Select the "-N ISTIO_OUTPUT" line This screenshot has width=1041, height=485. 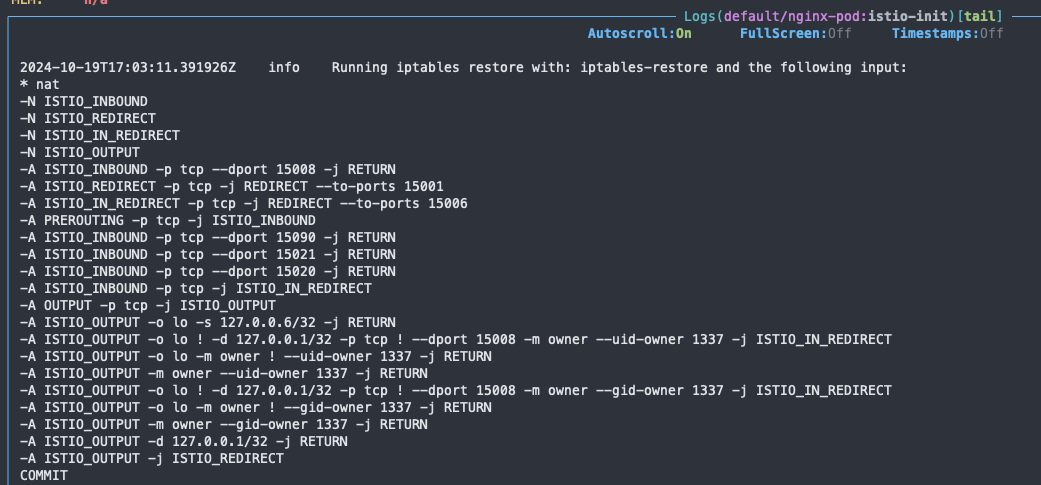80,152
